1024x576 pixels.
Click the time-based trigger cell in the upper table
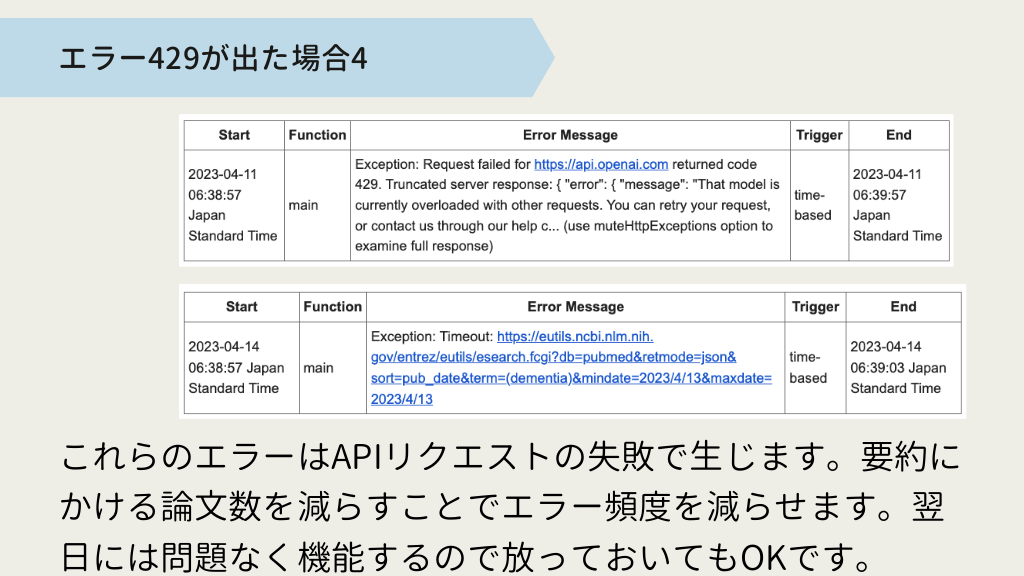point(813,205)
